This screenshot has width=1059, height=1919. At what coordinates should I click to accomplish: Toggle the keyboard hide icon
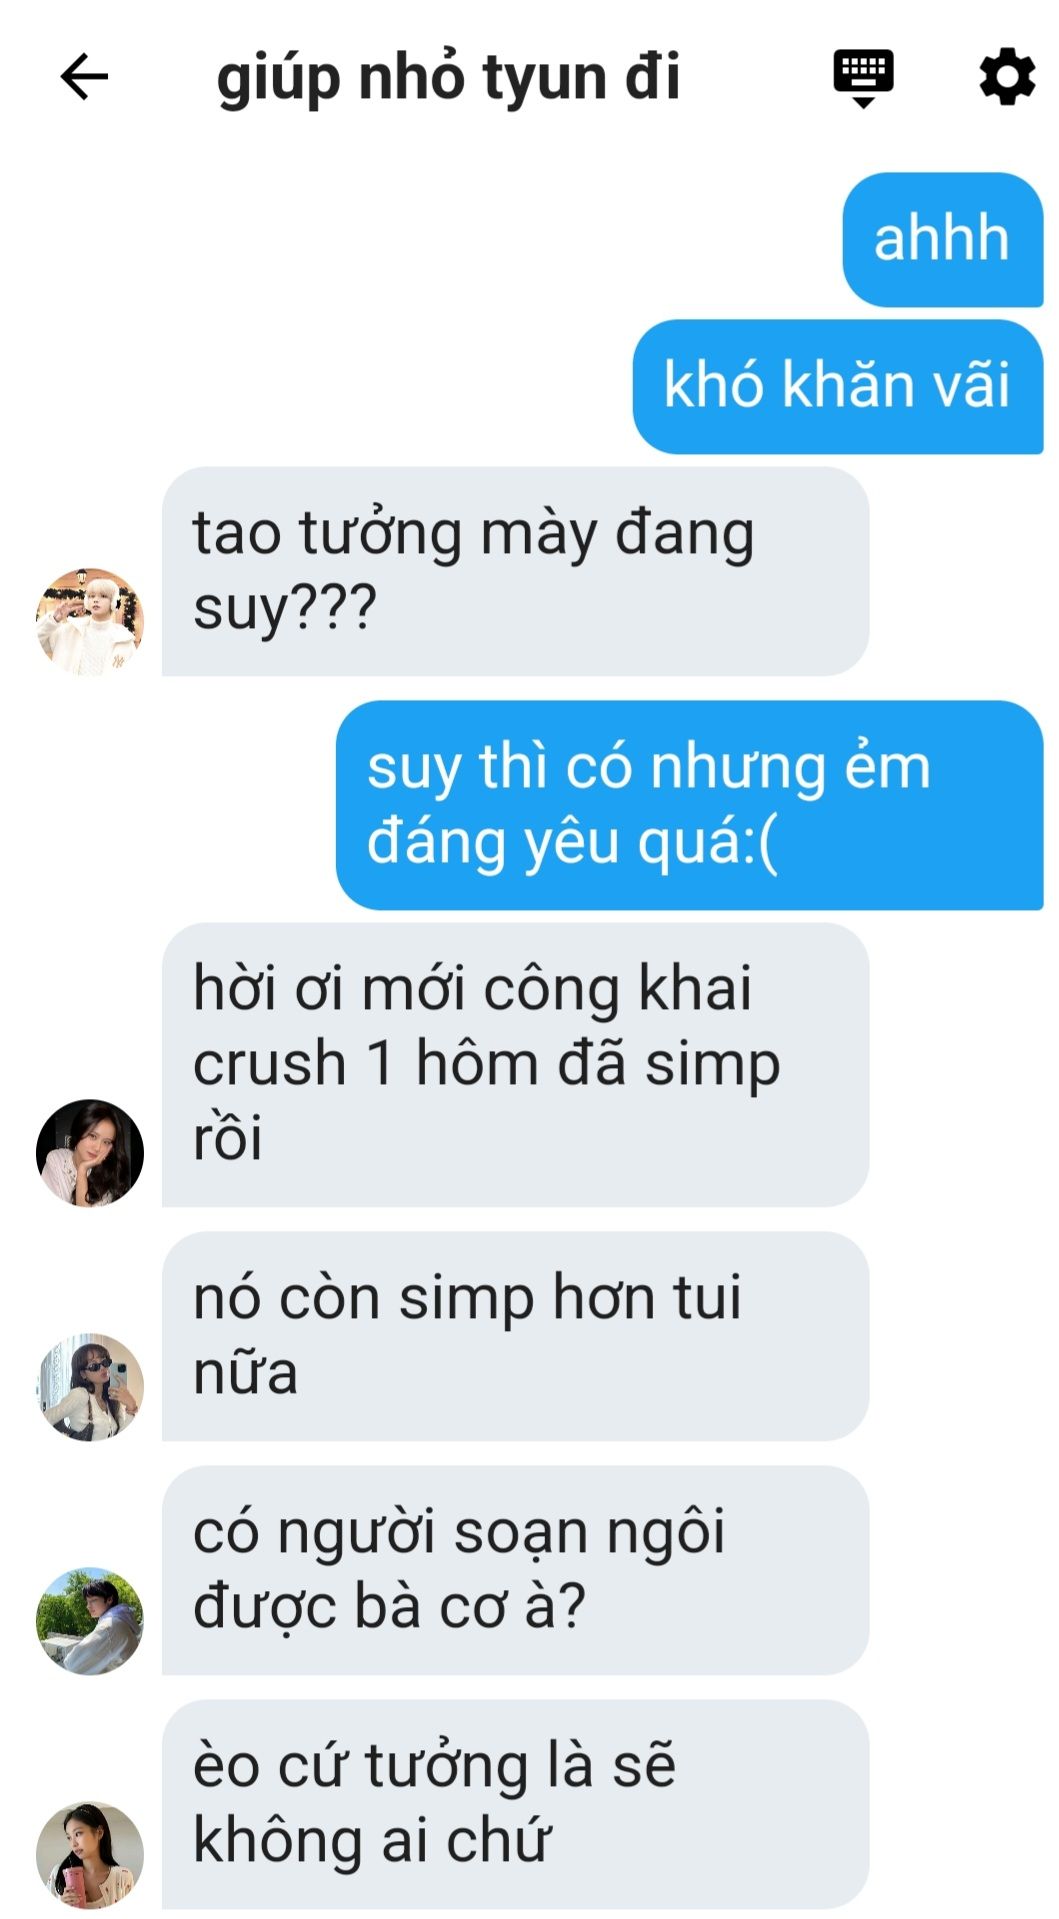[x=863, y=78]
